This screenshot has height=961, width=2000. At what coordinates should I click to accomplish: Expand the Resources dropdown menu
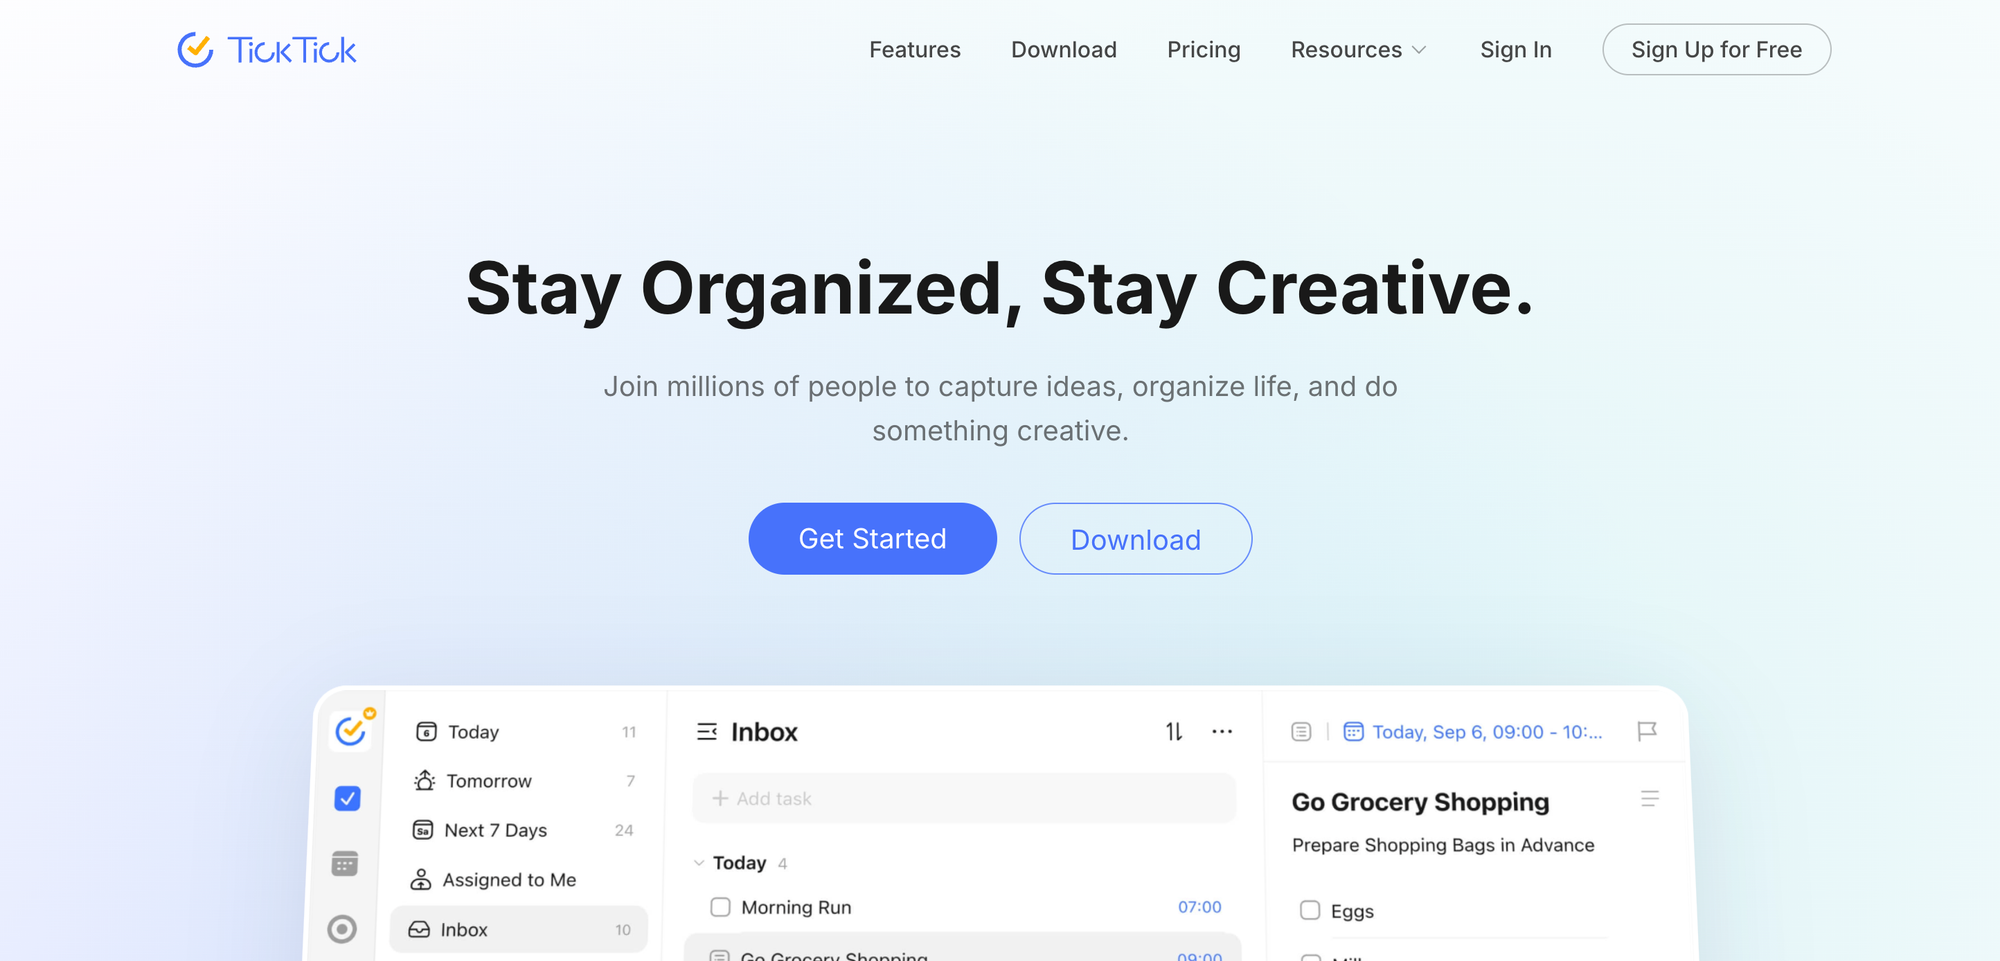pos(1359,49)
